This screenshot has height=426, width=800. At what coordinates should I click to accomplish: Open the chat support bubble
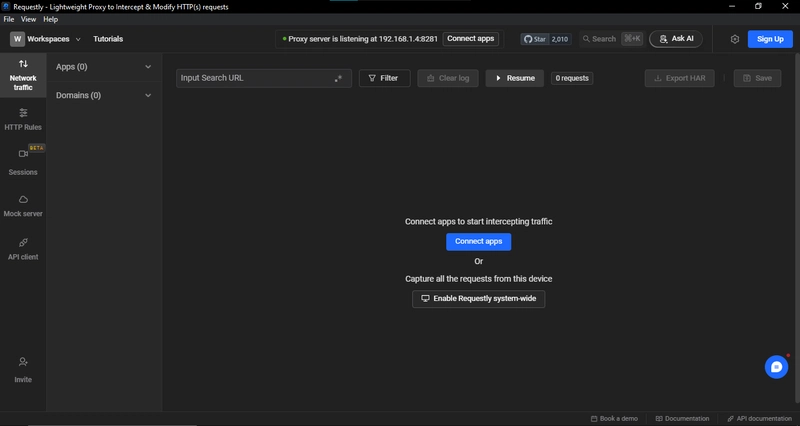[x=776, y=367]
